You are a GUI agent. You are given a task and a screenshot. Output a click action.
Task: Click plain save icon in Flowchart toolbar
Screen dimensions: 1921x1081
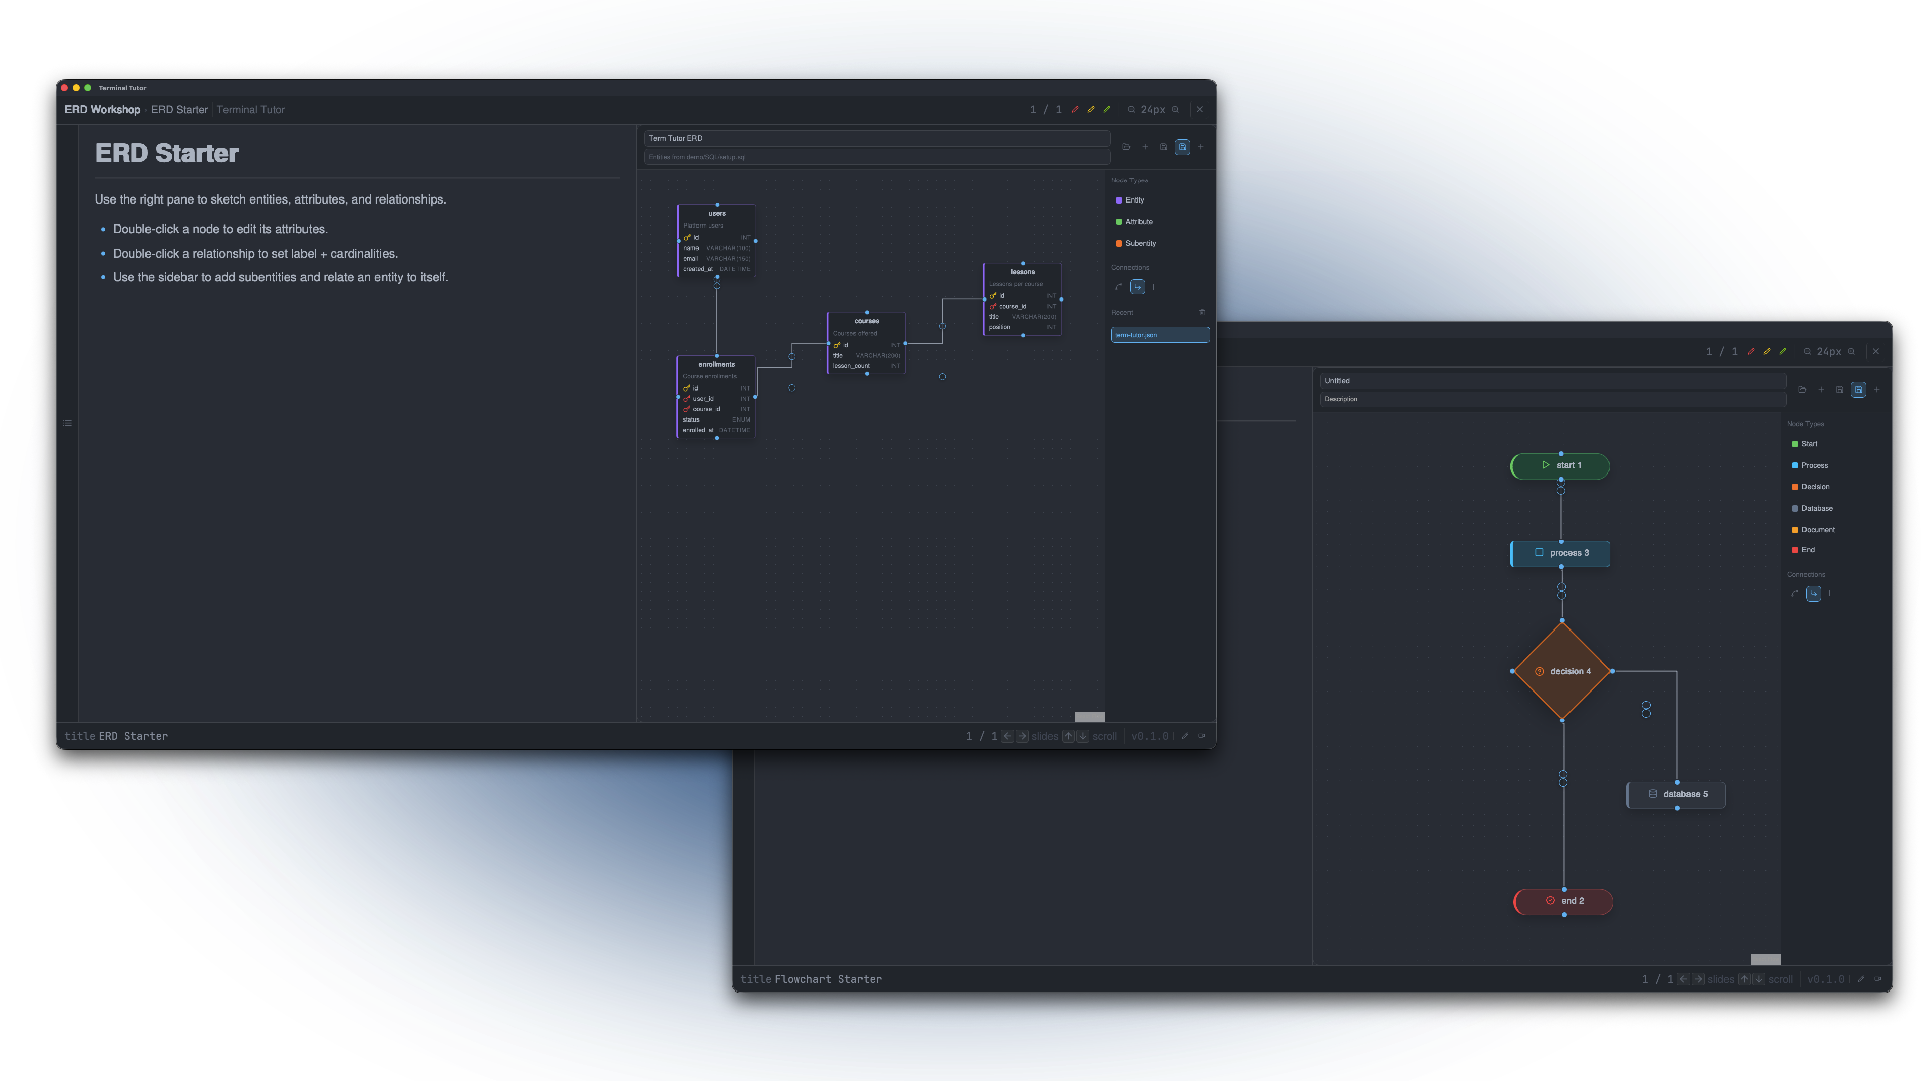pos(1839,390)
